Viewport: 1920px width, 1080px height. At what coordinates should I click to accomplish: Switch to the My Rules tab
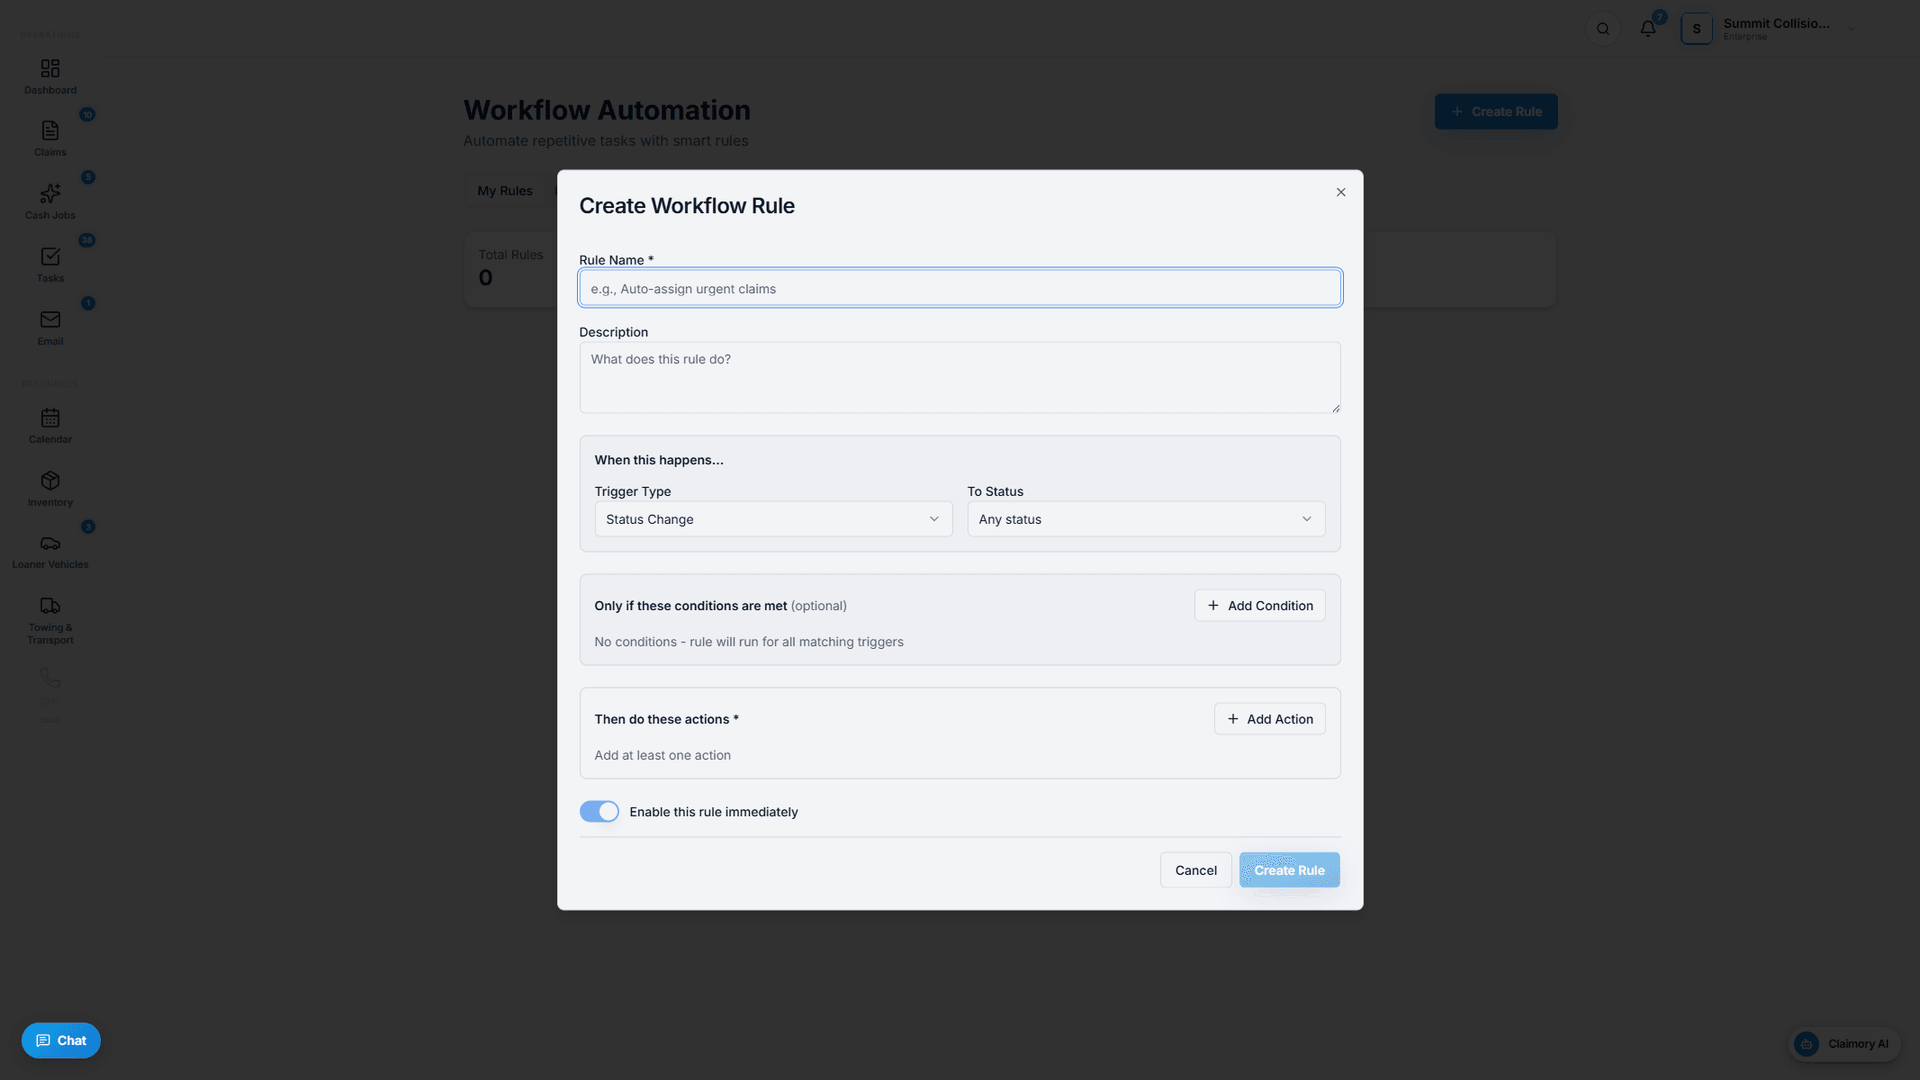[x=505, y=191]
